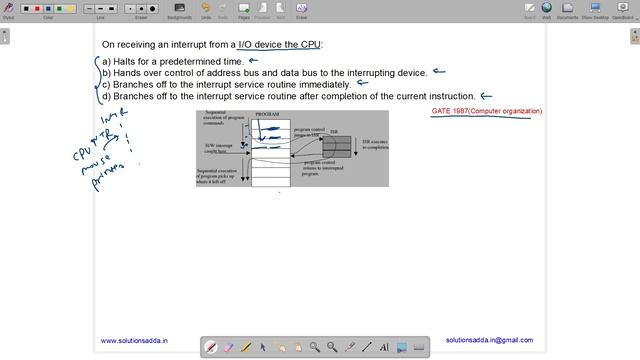This screenshot has width=640, height=360.
Task: Select the Zoom out tool
Action: pos(332,347)
